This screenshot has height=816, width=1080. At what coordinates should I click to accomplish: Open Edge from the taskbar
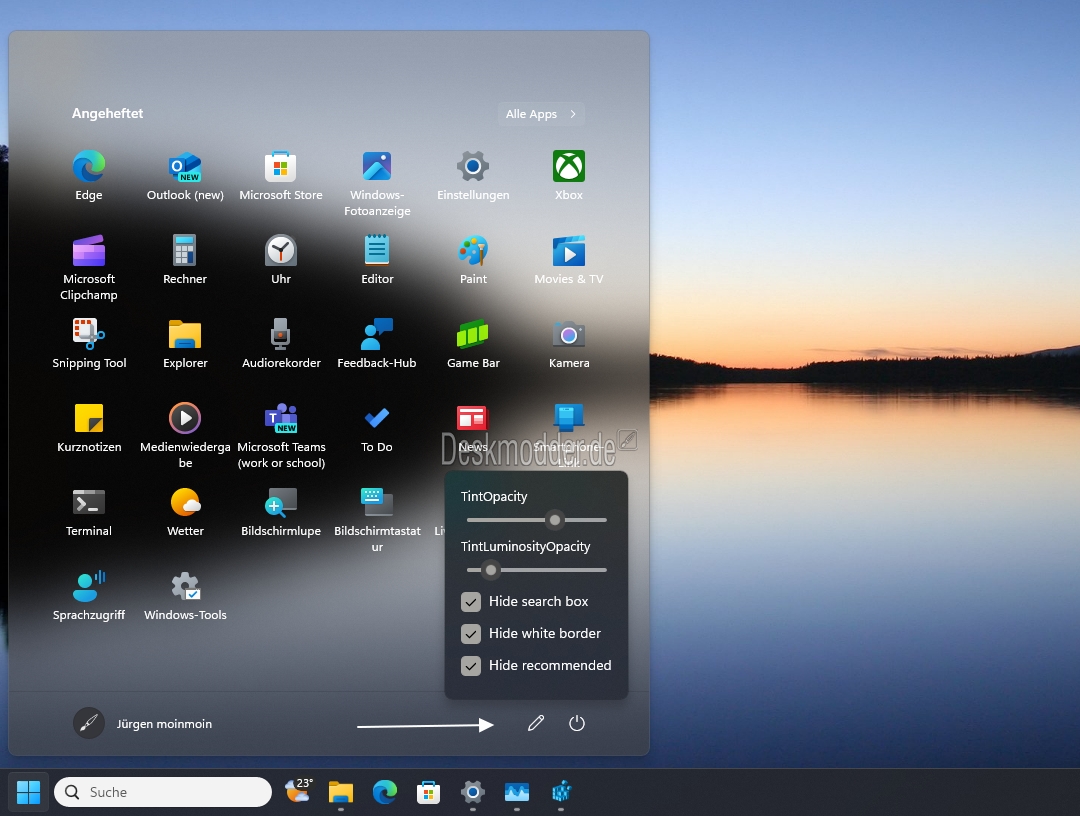[385, 792]
